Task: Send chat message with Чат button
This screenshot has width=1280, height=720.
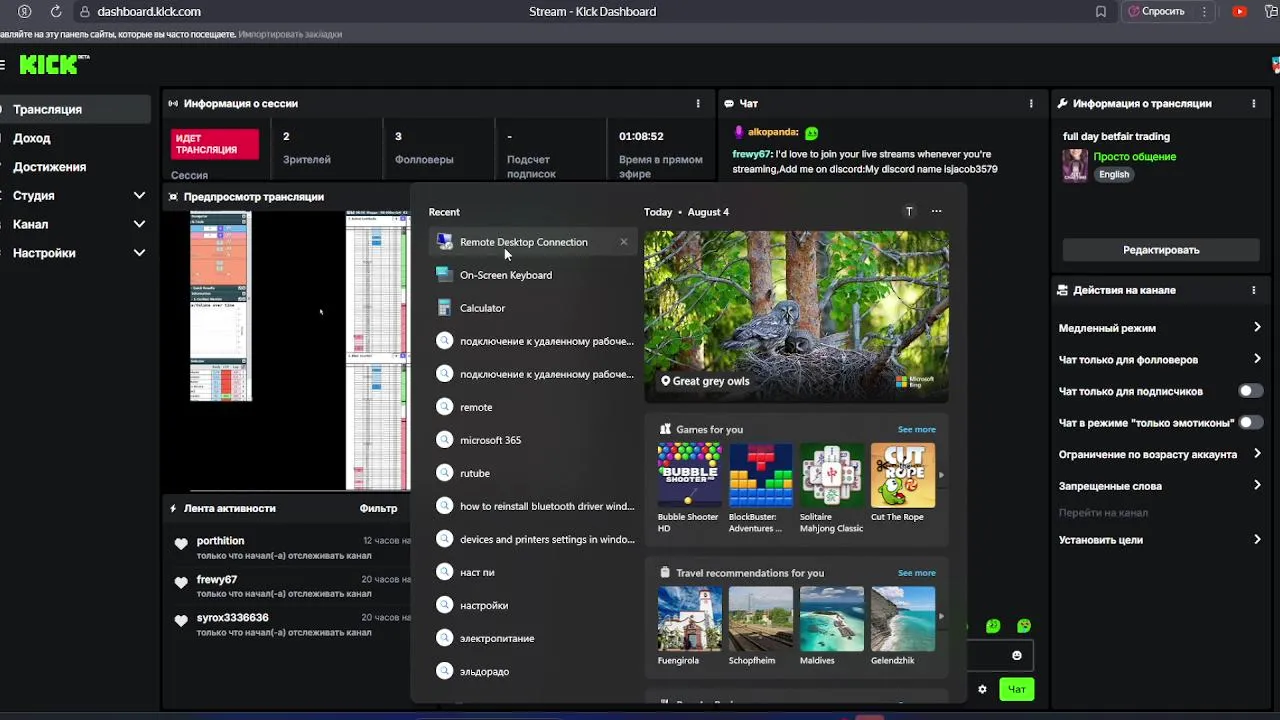Action: click(x=1017, y=689)
